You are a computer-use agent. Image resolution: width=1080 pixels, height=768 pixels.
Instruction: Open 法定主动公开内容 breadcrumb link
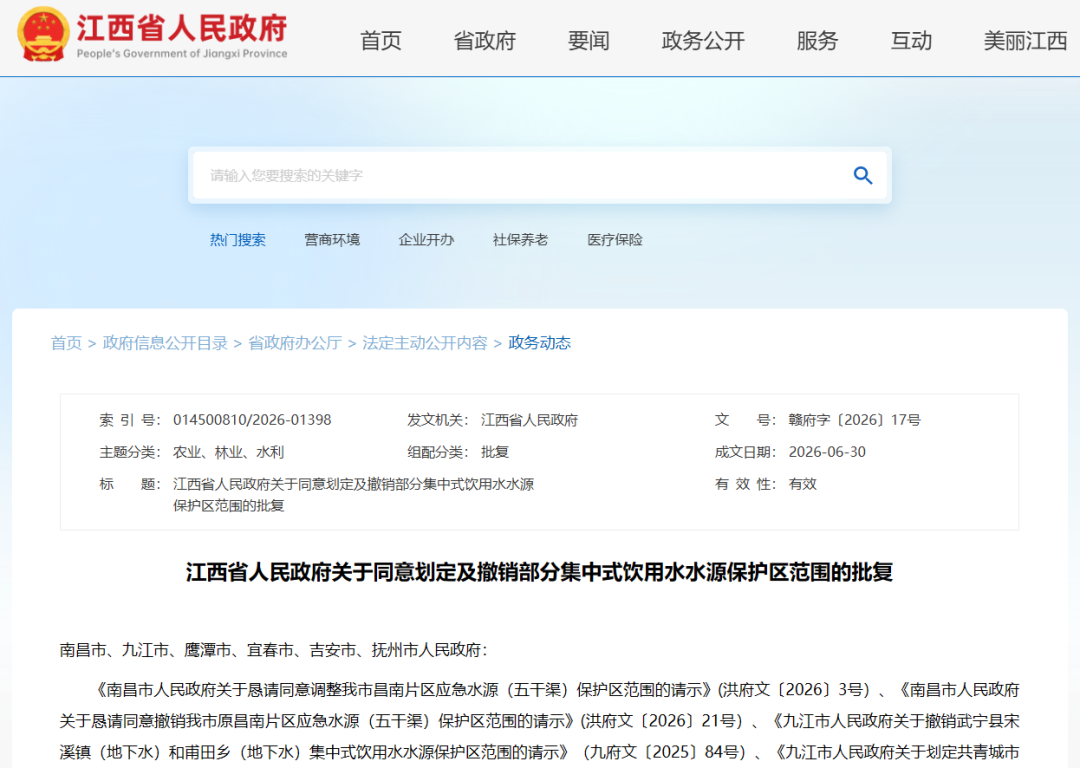[x=425, y=343]
